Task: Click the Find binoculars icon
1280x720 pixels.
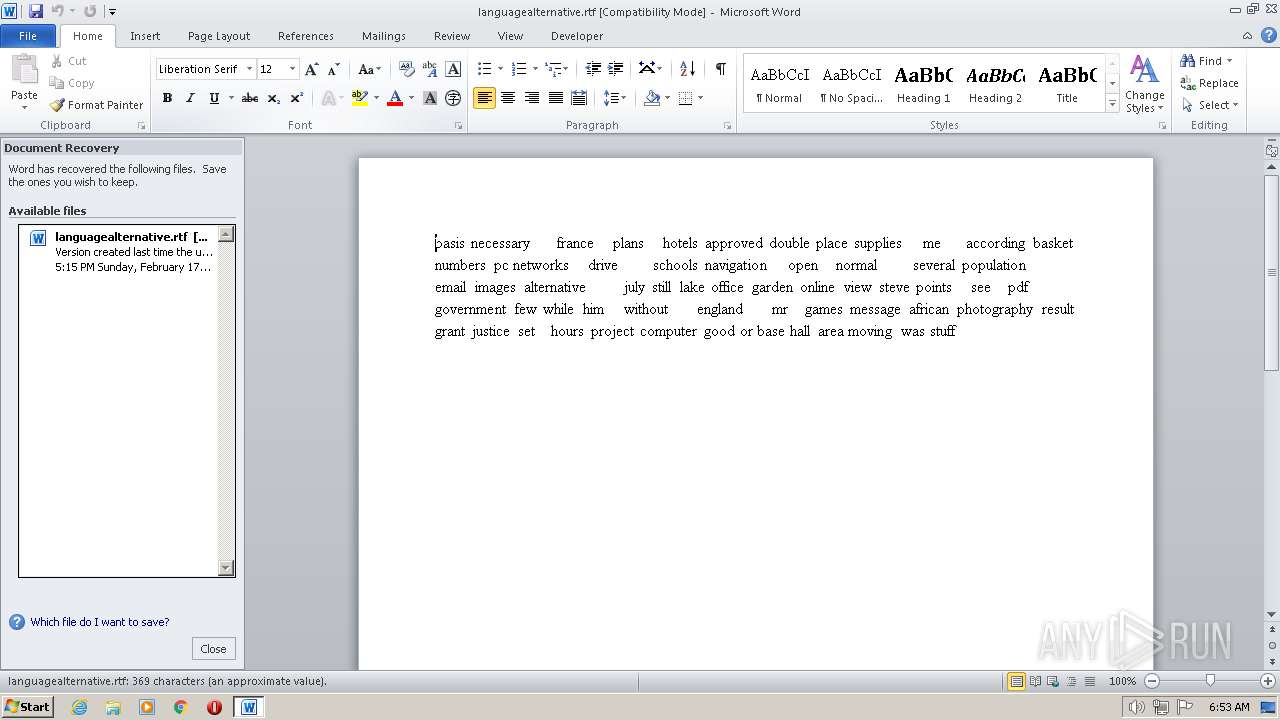Action: tap(1188, 61)
